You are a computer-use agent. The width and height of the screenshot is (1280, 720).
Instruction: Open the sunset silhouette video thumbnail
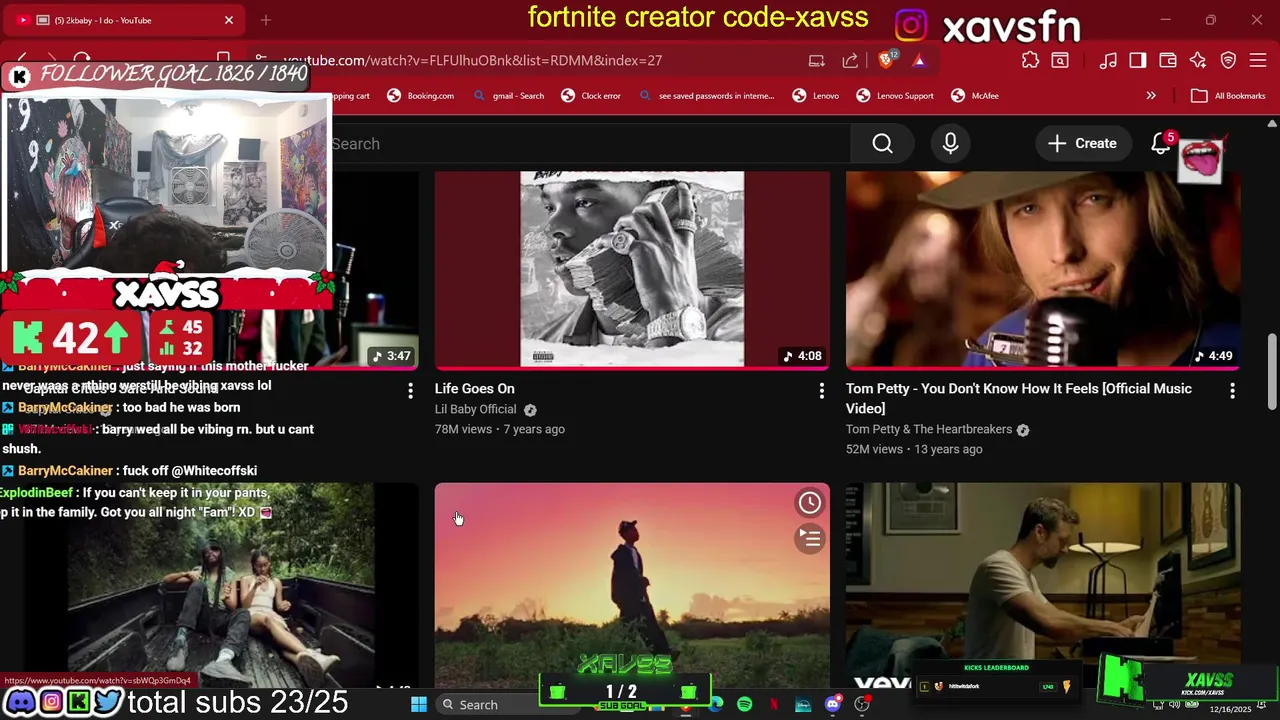632,585
